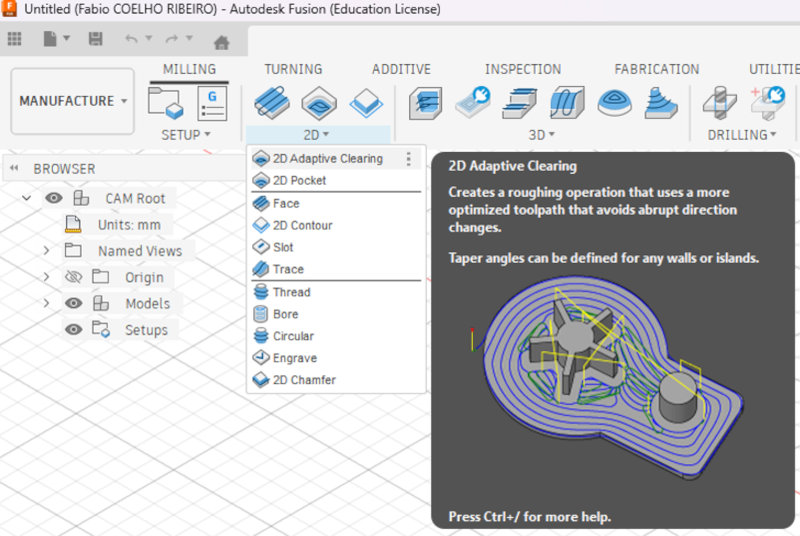Switch to the TURNING tab
Viewport: 800px width, 536px height.
point(293,69)
